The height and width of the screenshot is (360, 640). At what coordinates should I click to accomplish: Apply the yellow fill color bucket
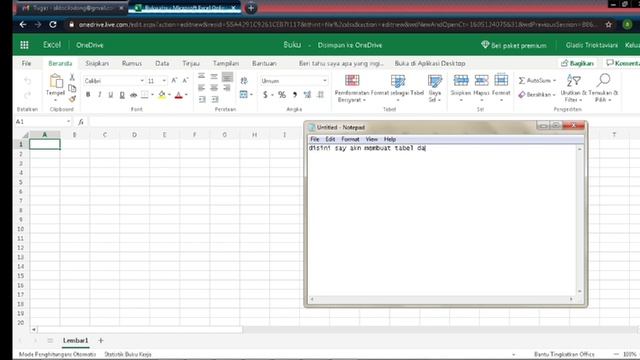tap(162, 95)
